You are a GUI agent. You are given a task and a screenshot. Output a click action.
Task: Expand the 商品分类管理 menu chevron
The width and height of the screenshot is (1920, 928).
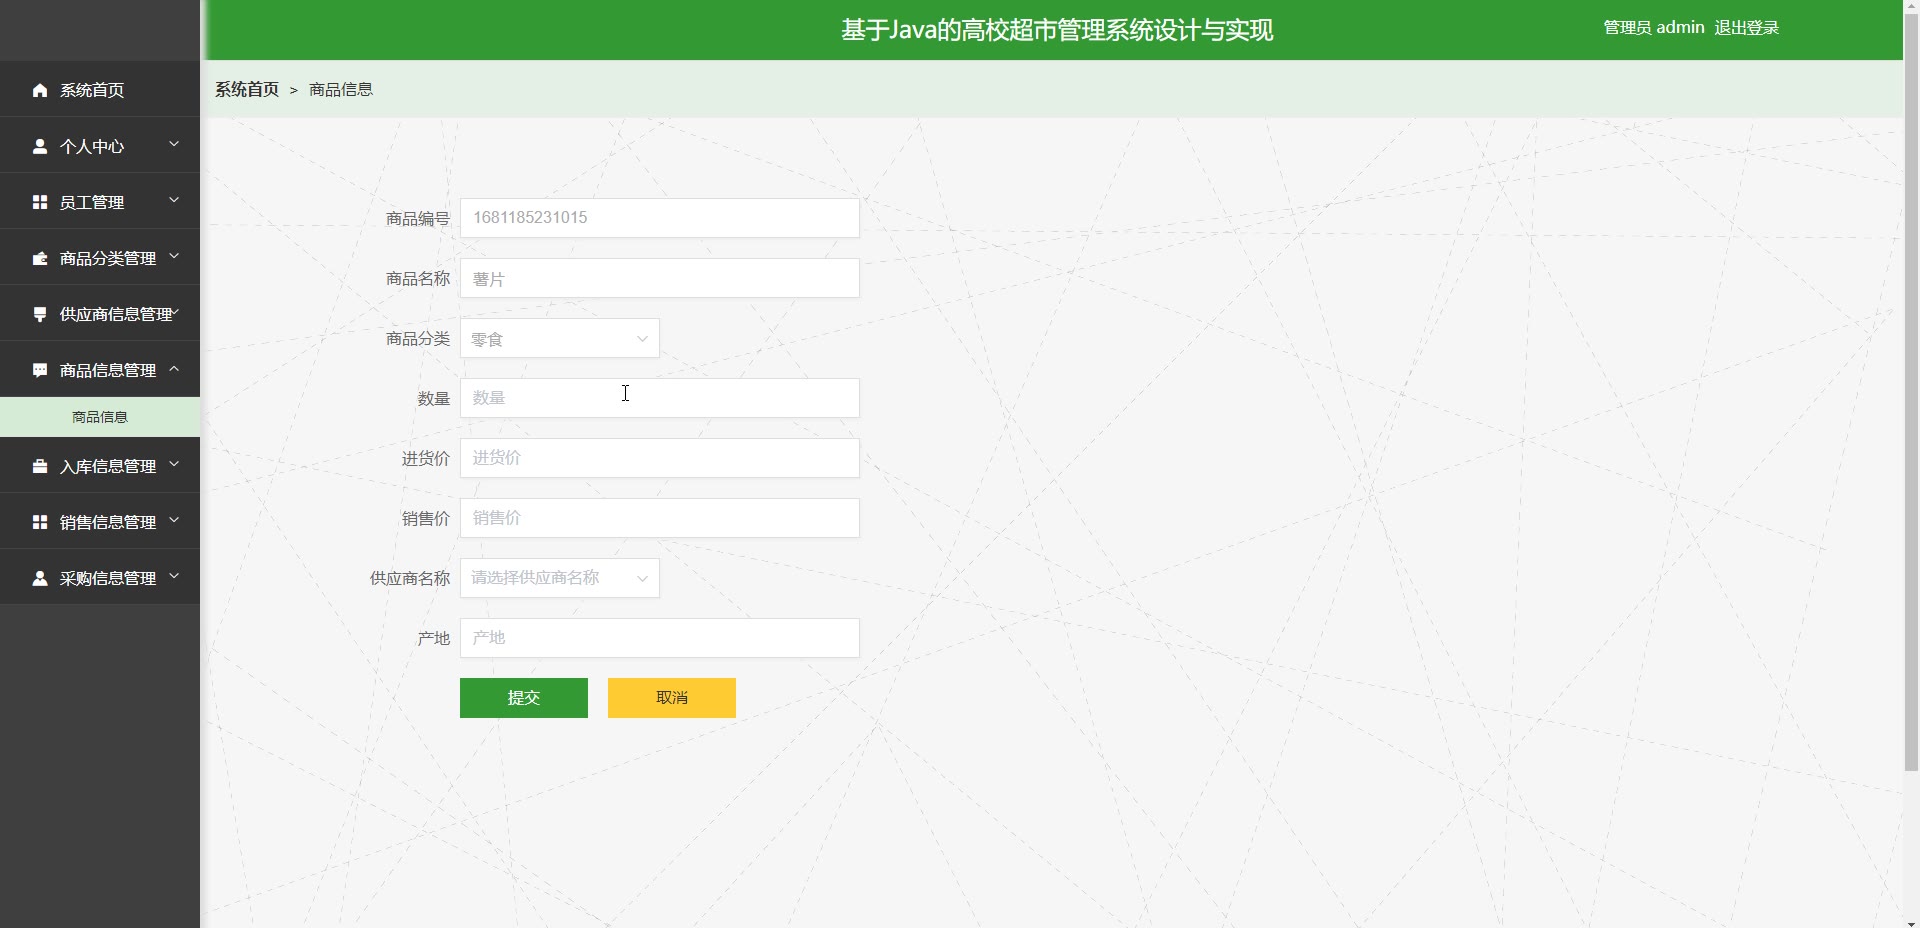[x=174, y=256]
